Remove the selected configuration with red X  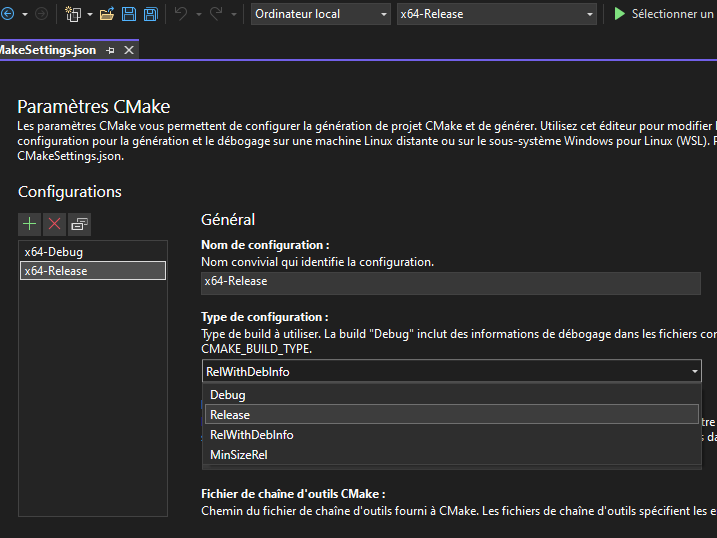[55, 224]
